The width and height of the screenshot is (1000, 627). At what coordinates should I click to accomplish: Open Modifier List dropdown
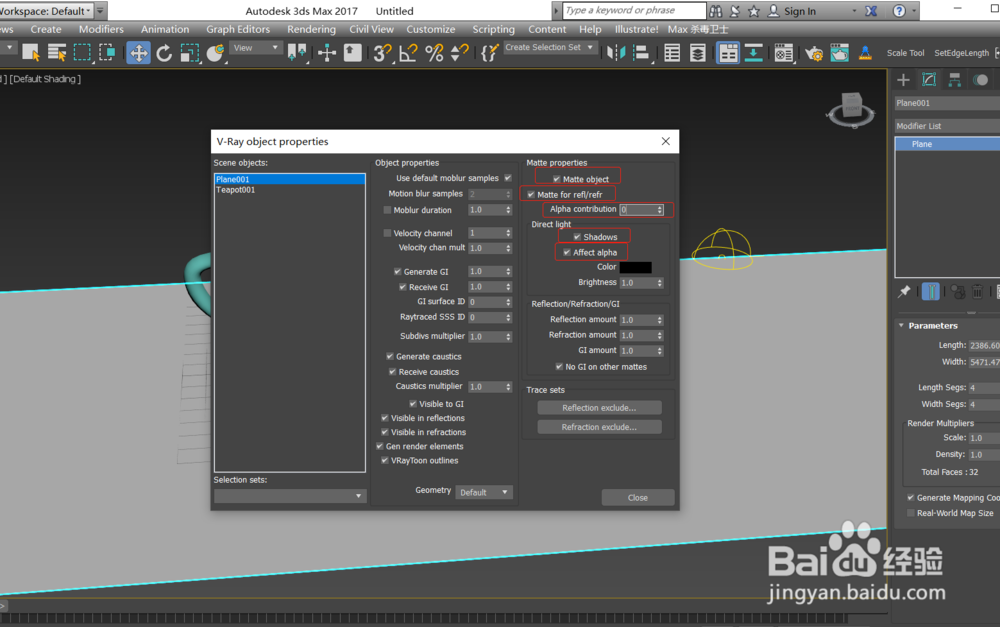click(947, 126)
